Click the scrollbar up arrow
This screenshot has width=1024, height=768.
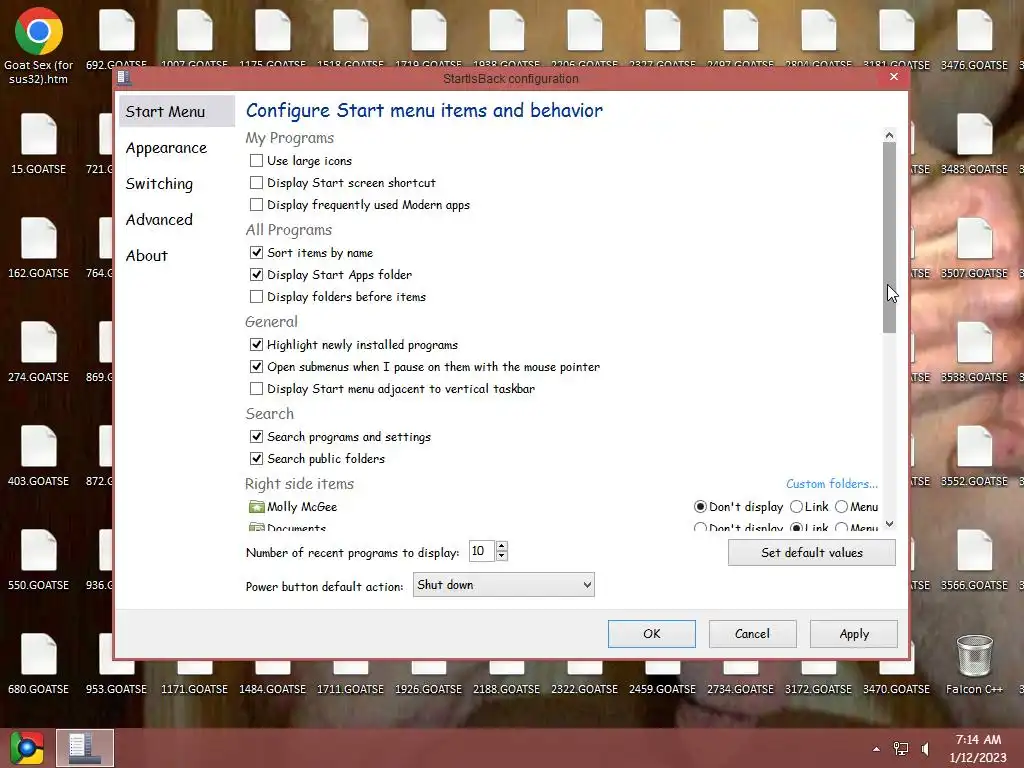tap(889, 135)
